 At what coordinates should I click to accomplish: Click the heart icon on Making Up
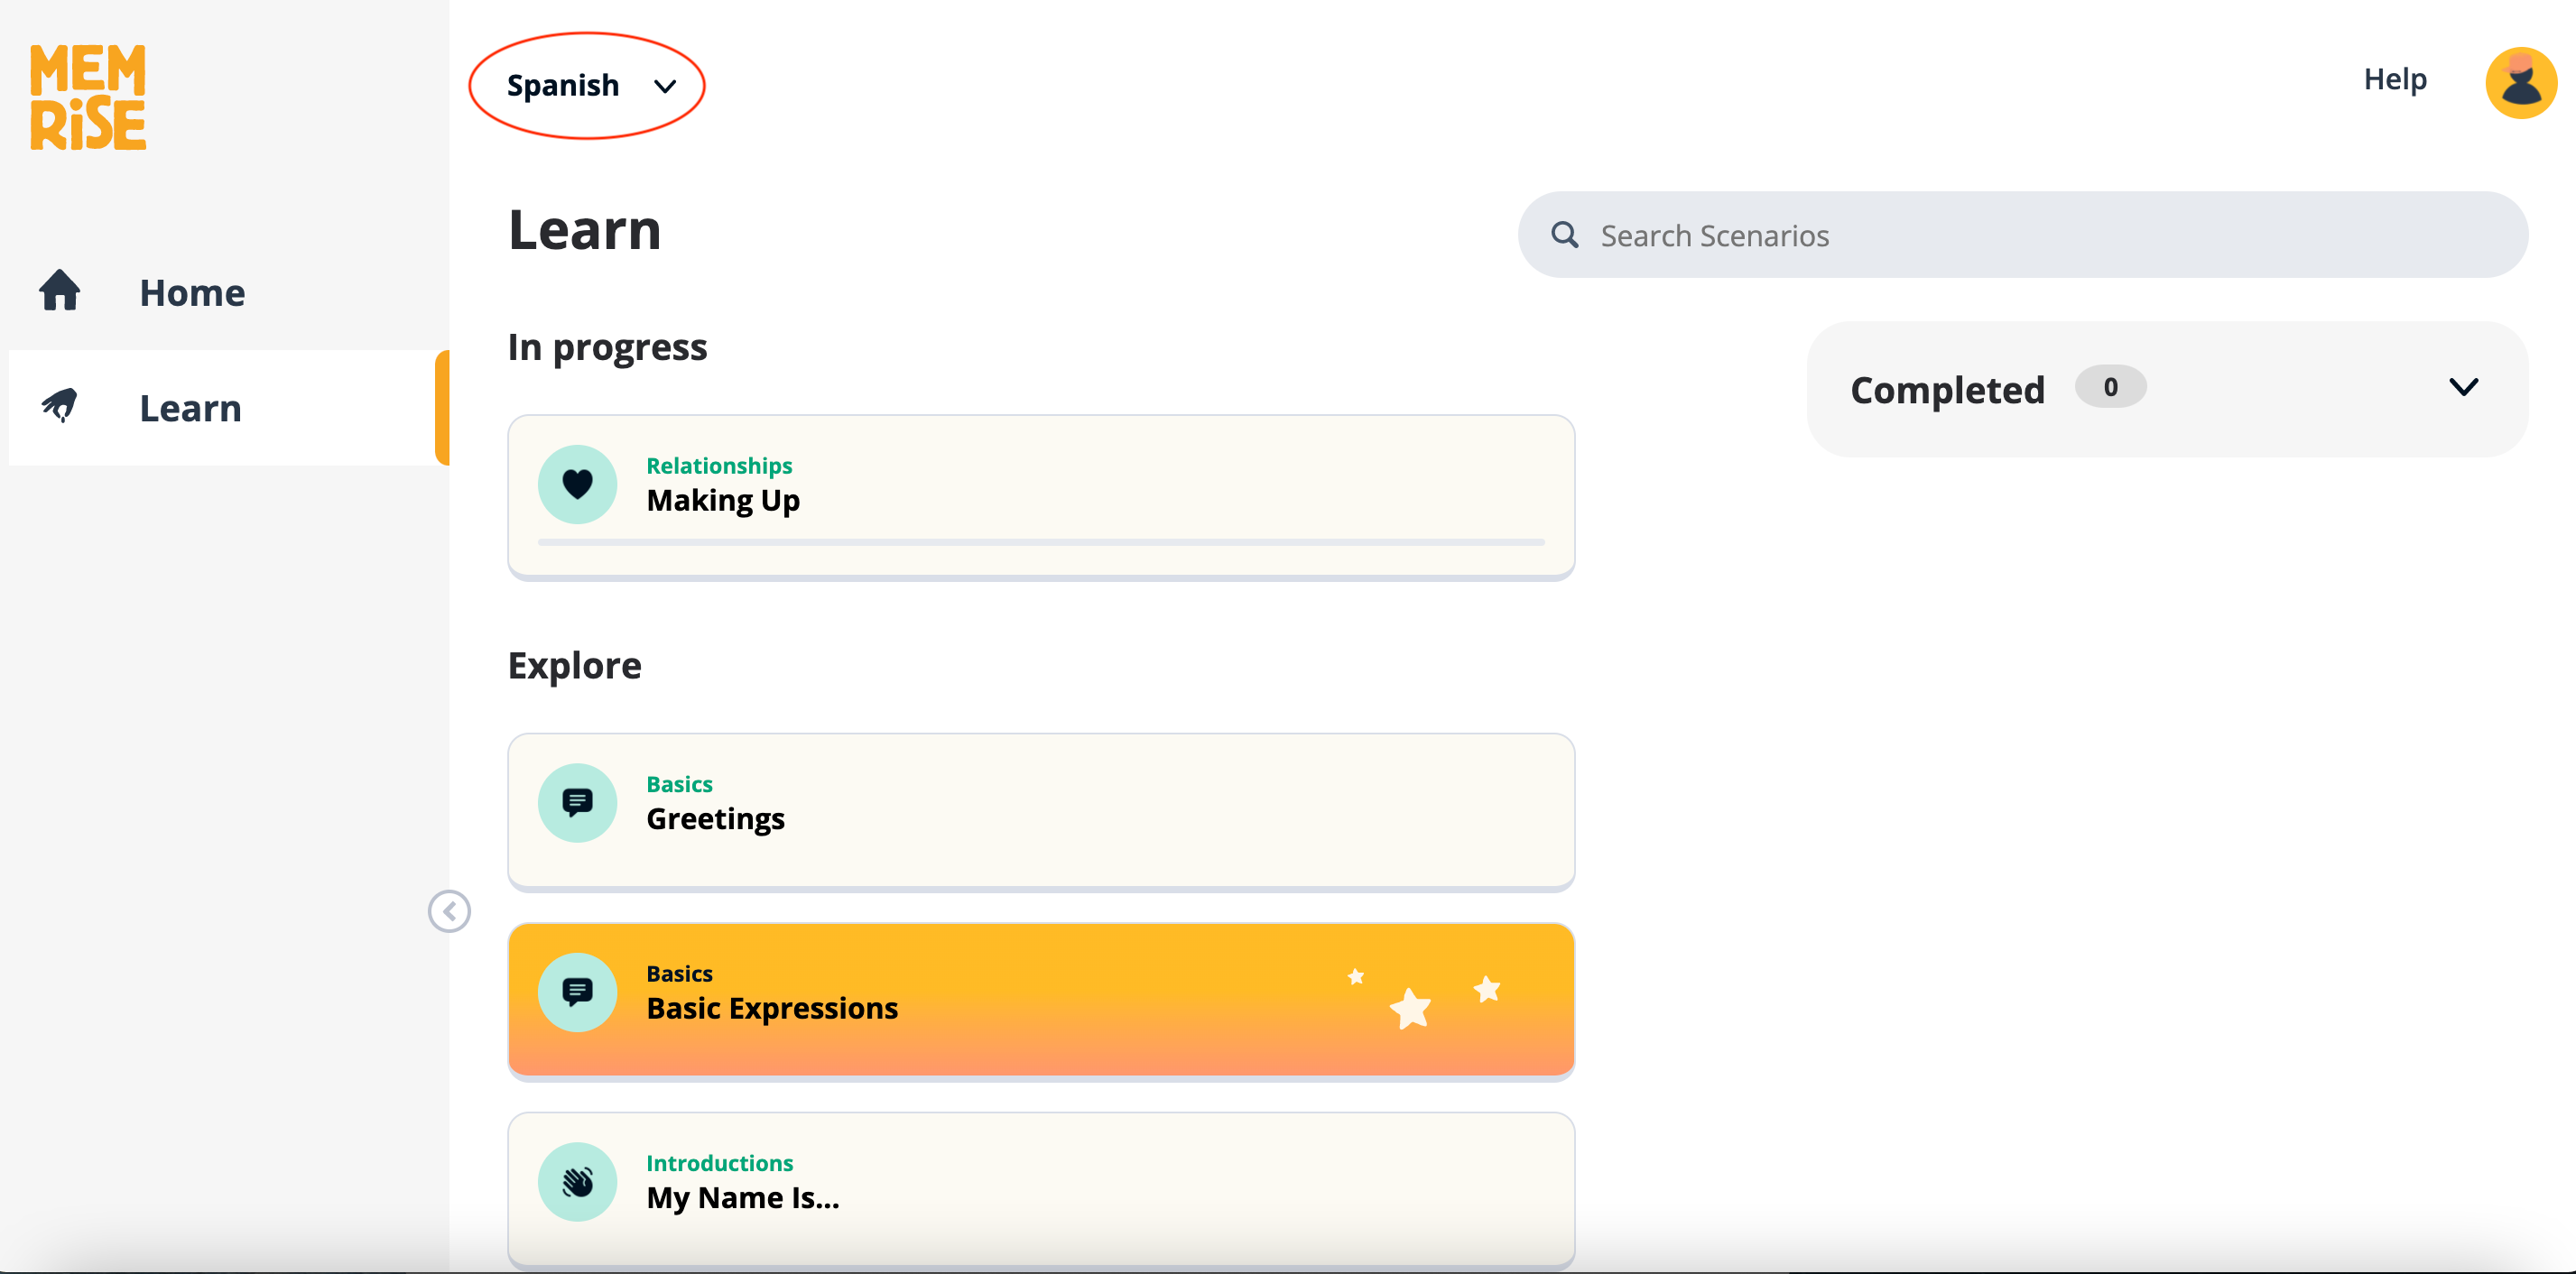[577, 484]
